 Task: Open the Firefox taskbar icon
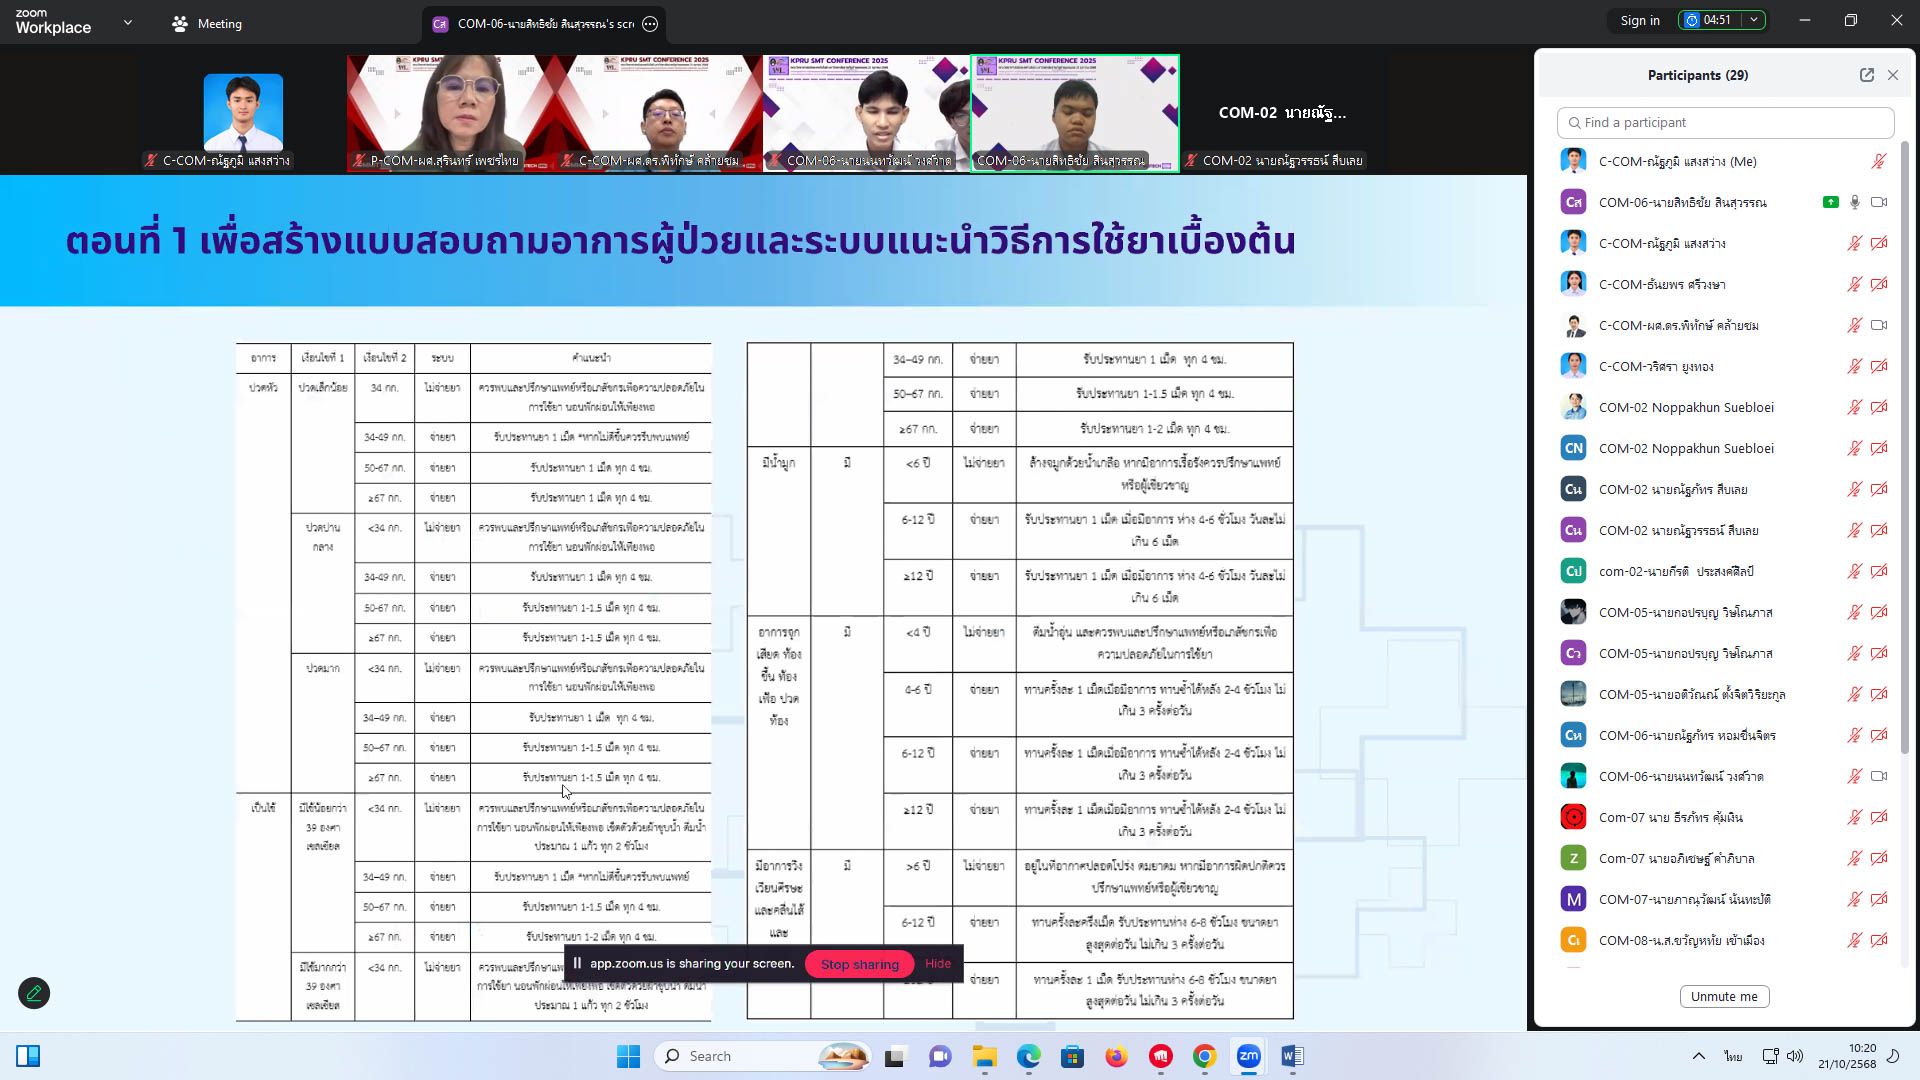coord(1116,1056)
